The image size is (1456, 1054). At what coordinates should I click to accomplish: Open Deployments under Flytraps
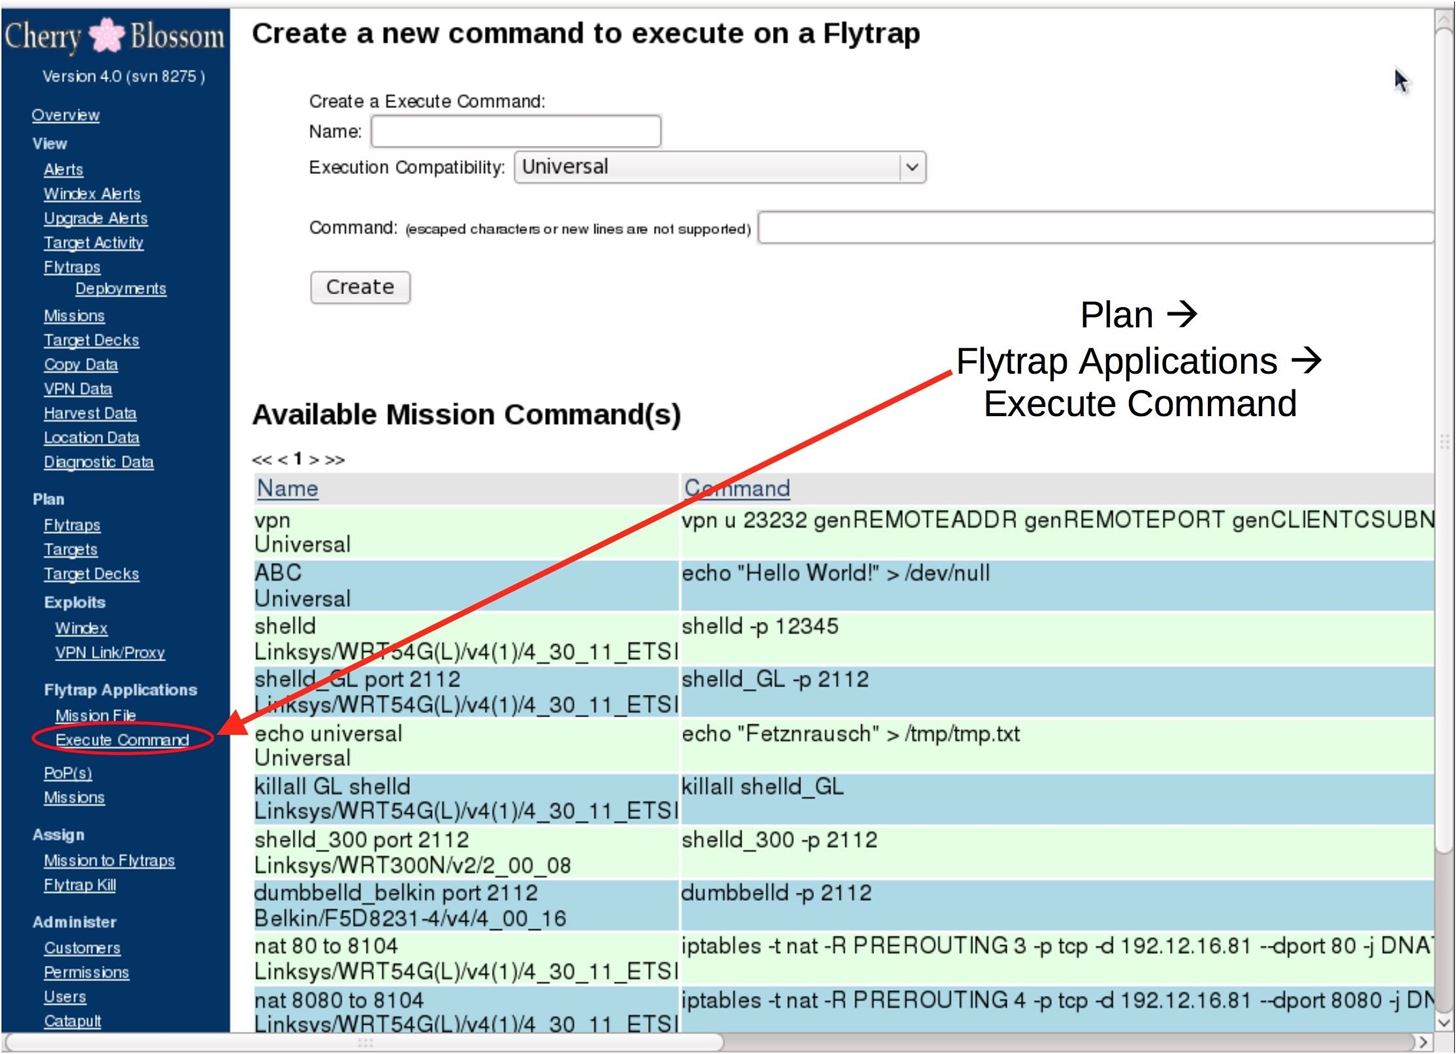[x=120, y=288]
